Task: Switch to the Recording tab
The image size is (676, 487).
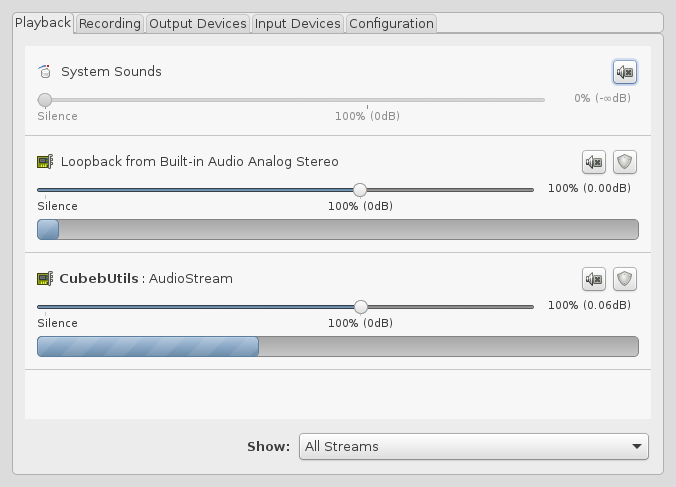Action: (x=110, y=23)
